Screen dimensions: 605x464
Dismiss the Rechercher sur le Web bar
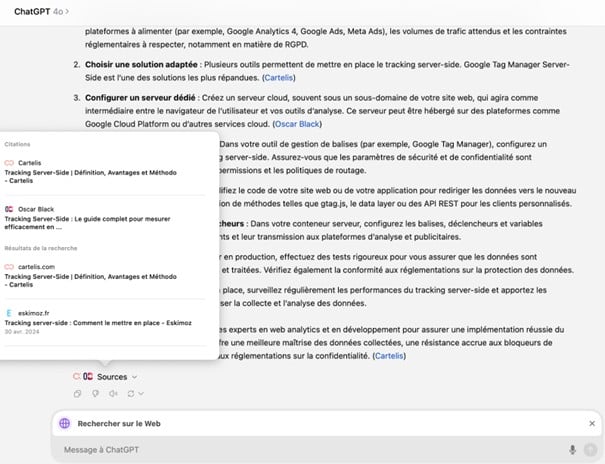(592, 424)
